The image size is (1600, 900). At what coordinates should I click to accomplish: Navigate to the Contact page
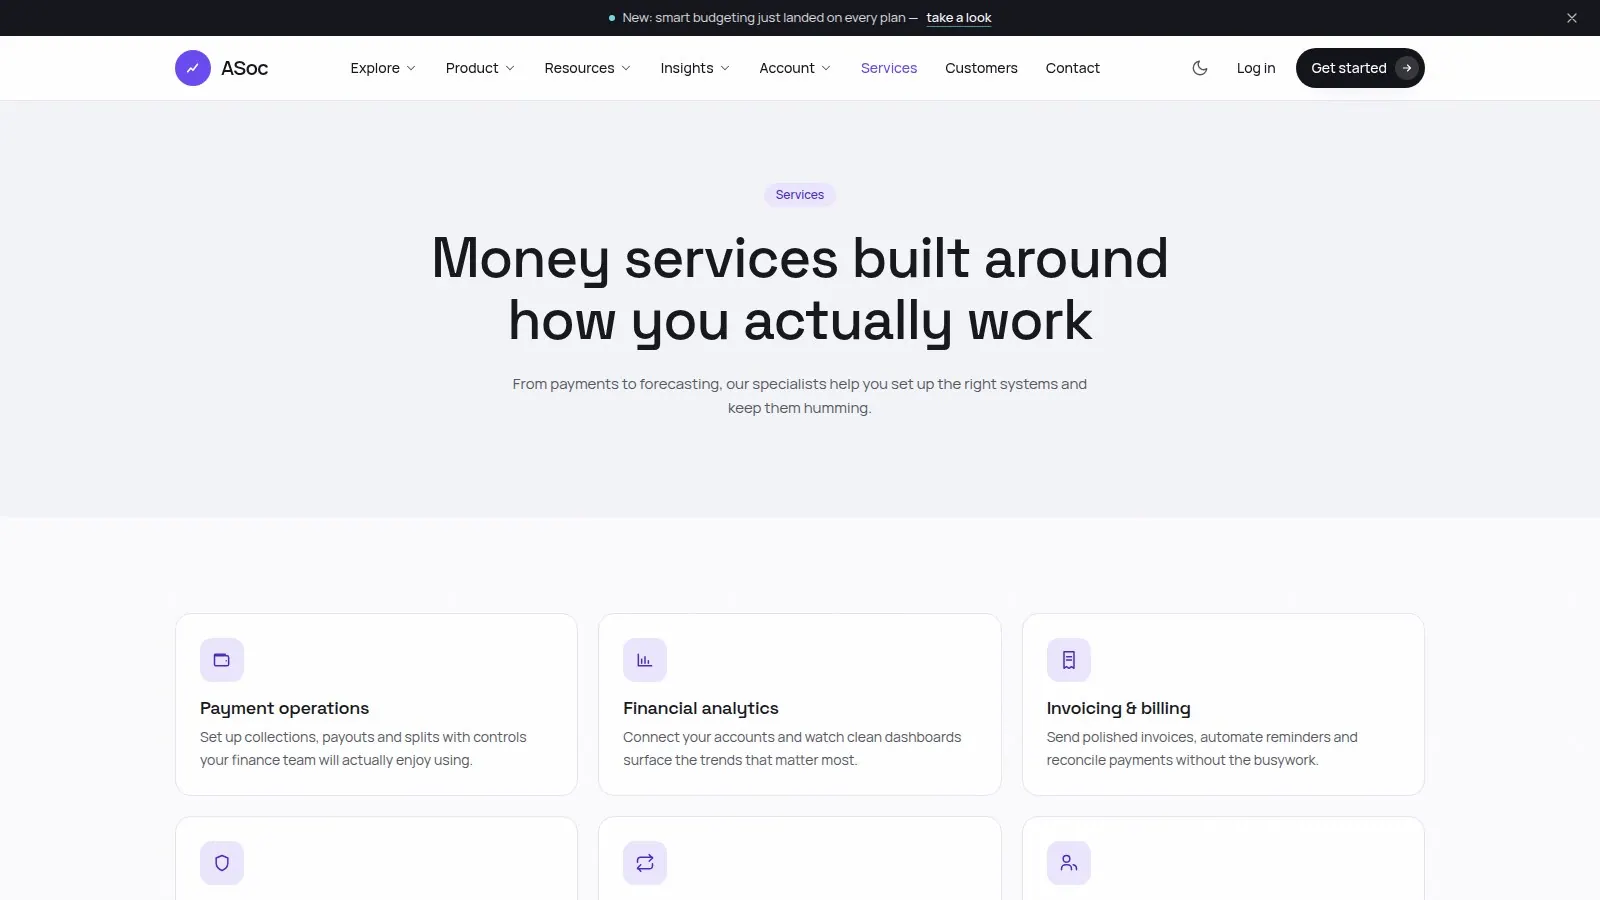click(1073, 68)
